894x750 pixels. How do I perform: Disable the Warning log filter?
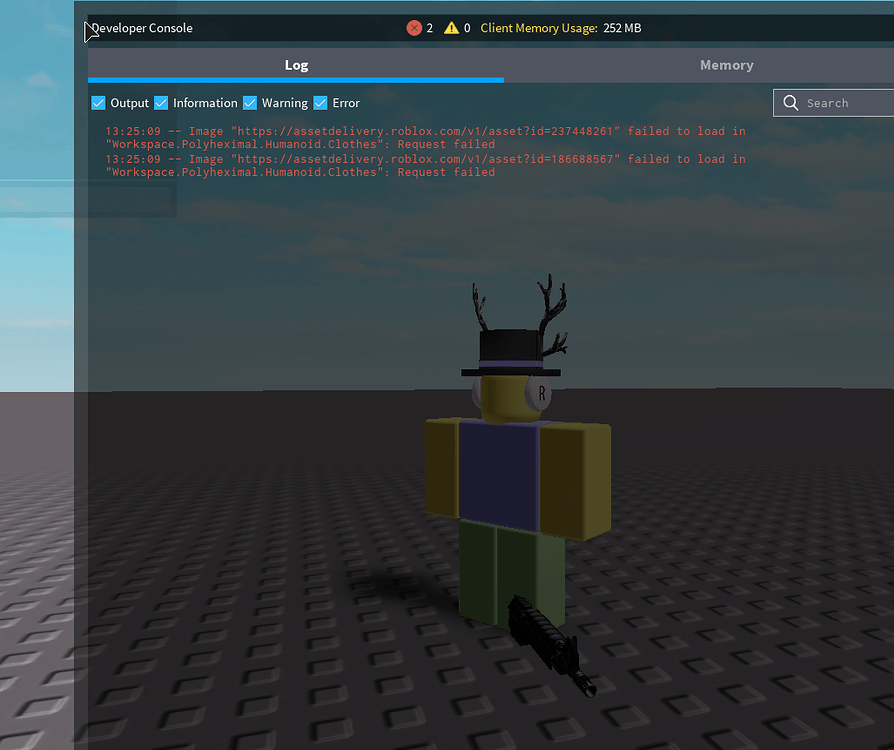tap(249, 102)
